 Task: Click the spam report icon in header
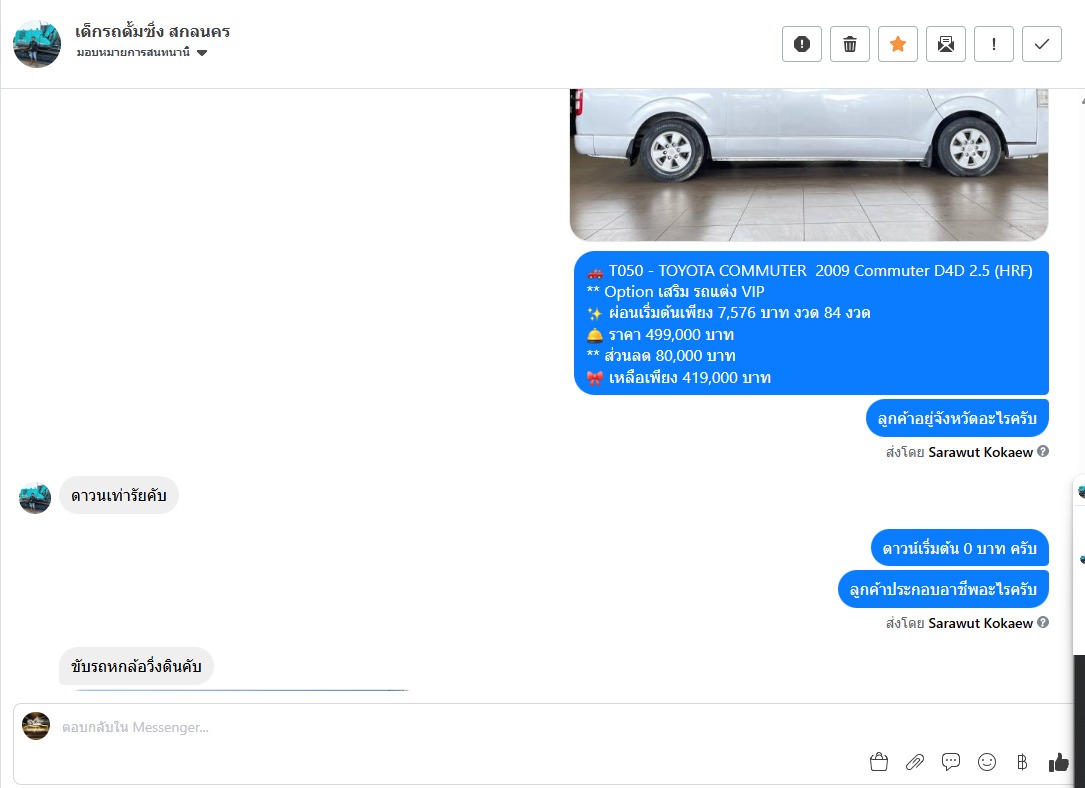[801, 44]
